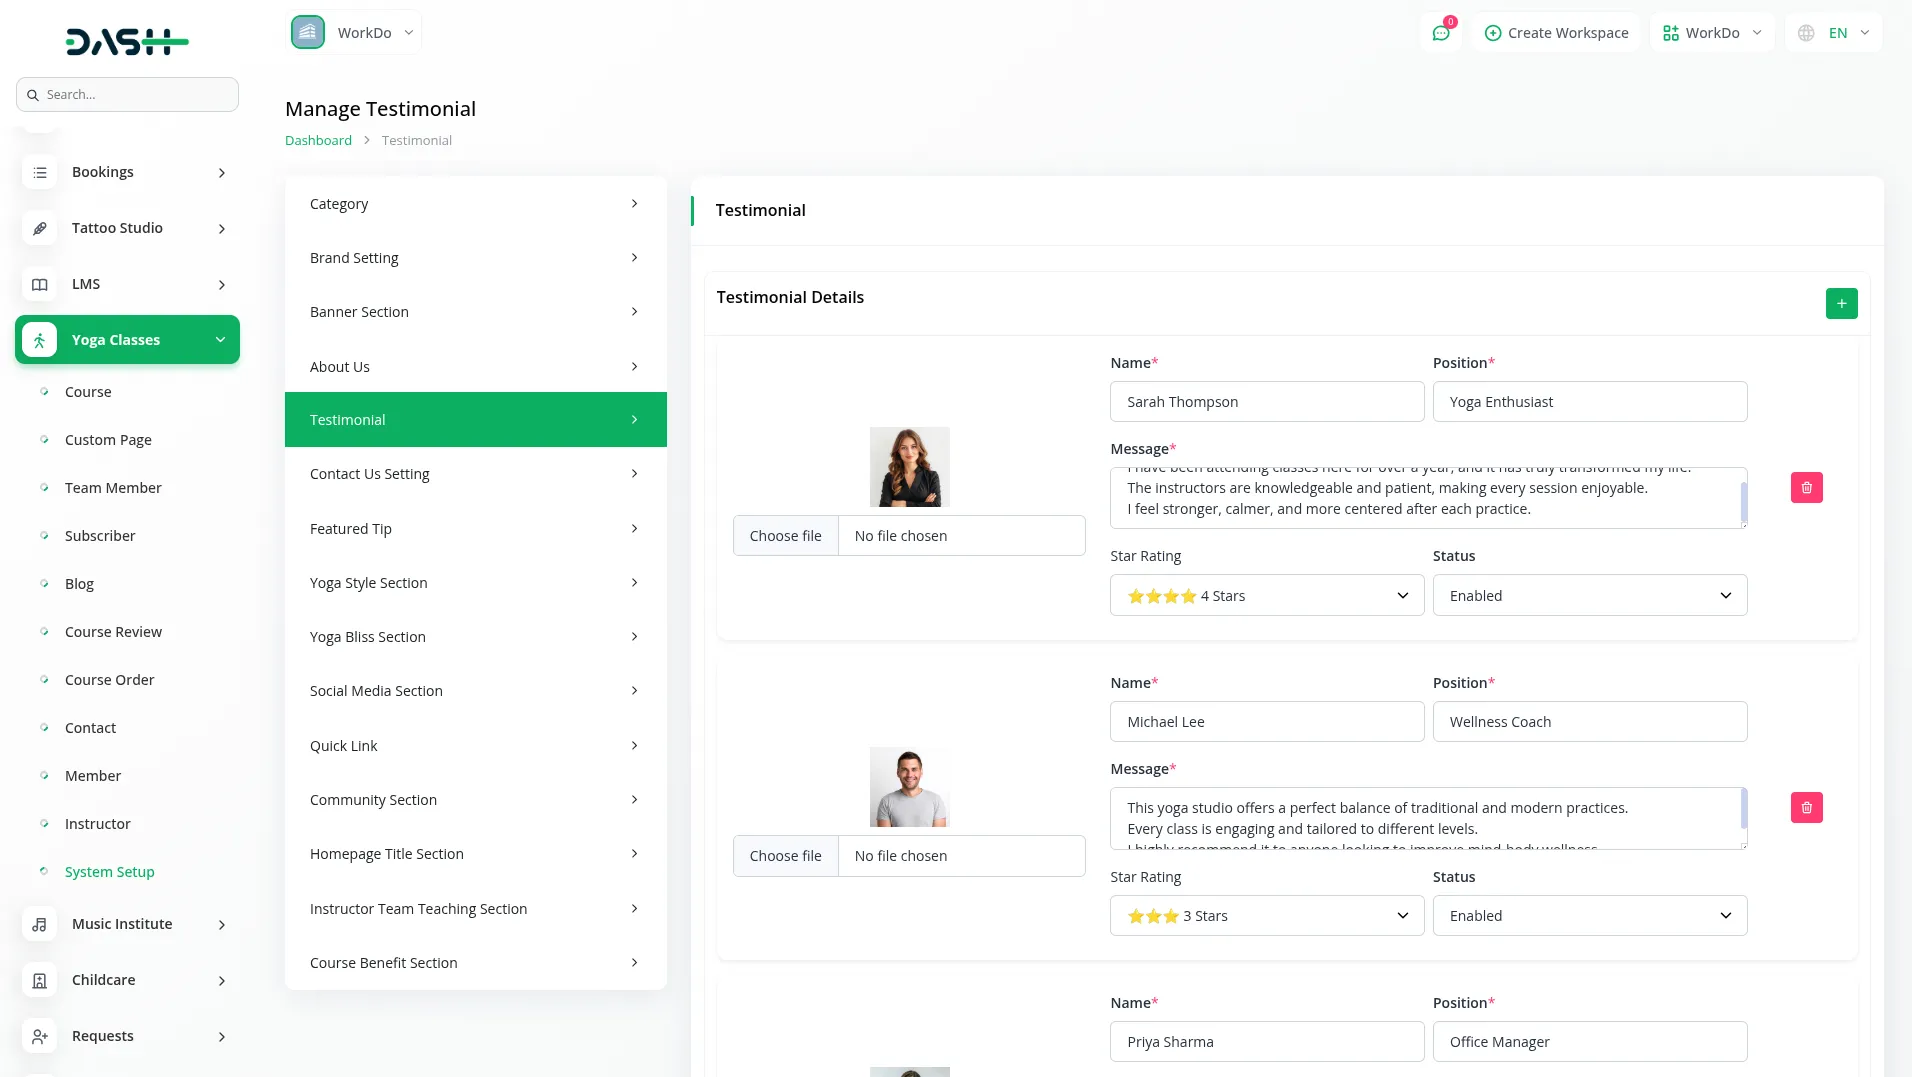This screenshot has height=1077, width=1912.
Task: Click the Name field containing Michael Lee
Action: 1266,722
